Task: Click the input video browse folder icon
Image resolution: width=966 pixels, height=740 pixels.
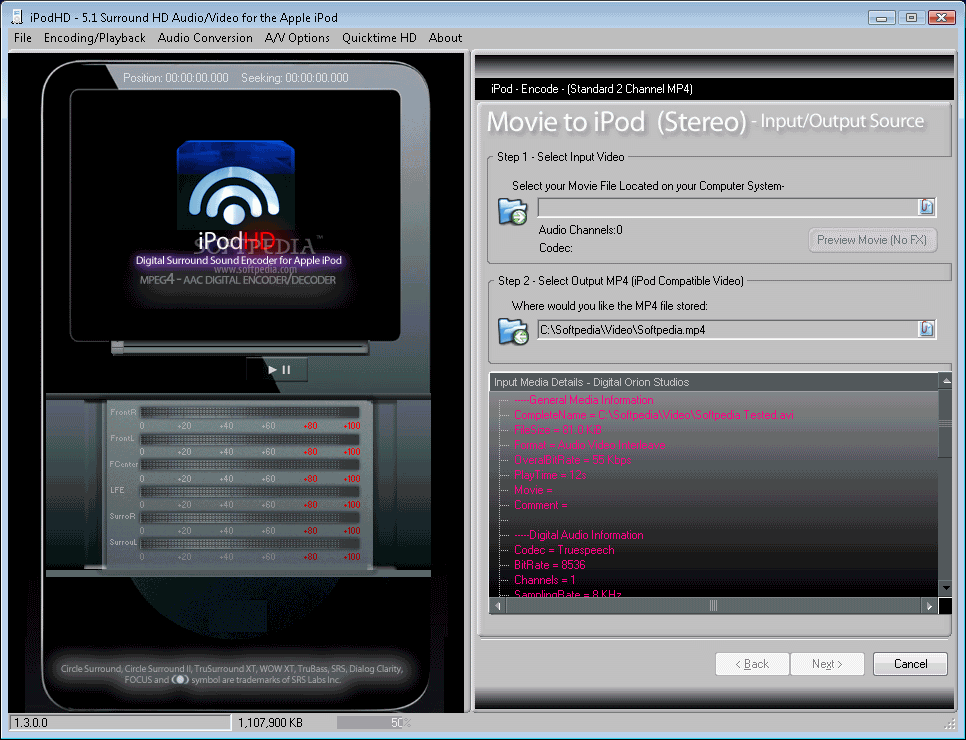Action: tap(513, 212)
